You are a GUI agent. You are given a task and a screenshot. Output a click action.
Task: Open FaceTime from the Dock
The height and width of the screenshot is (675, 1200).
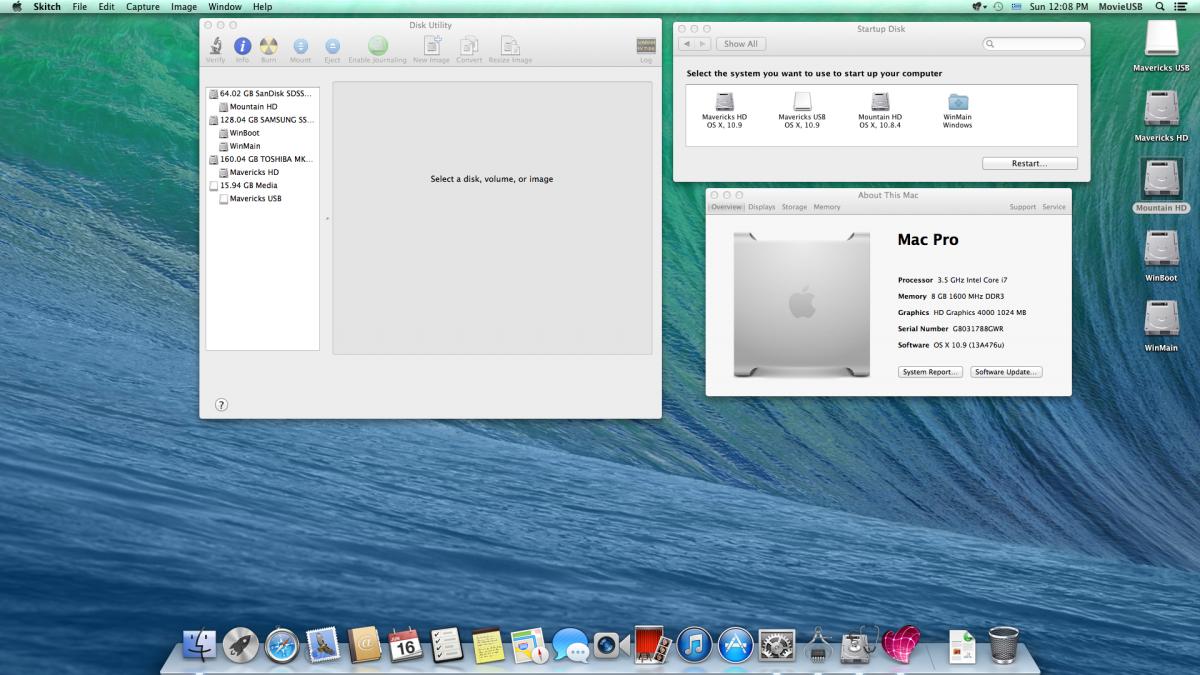(x=611, y=645)
